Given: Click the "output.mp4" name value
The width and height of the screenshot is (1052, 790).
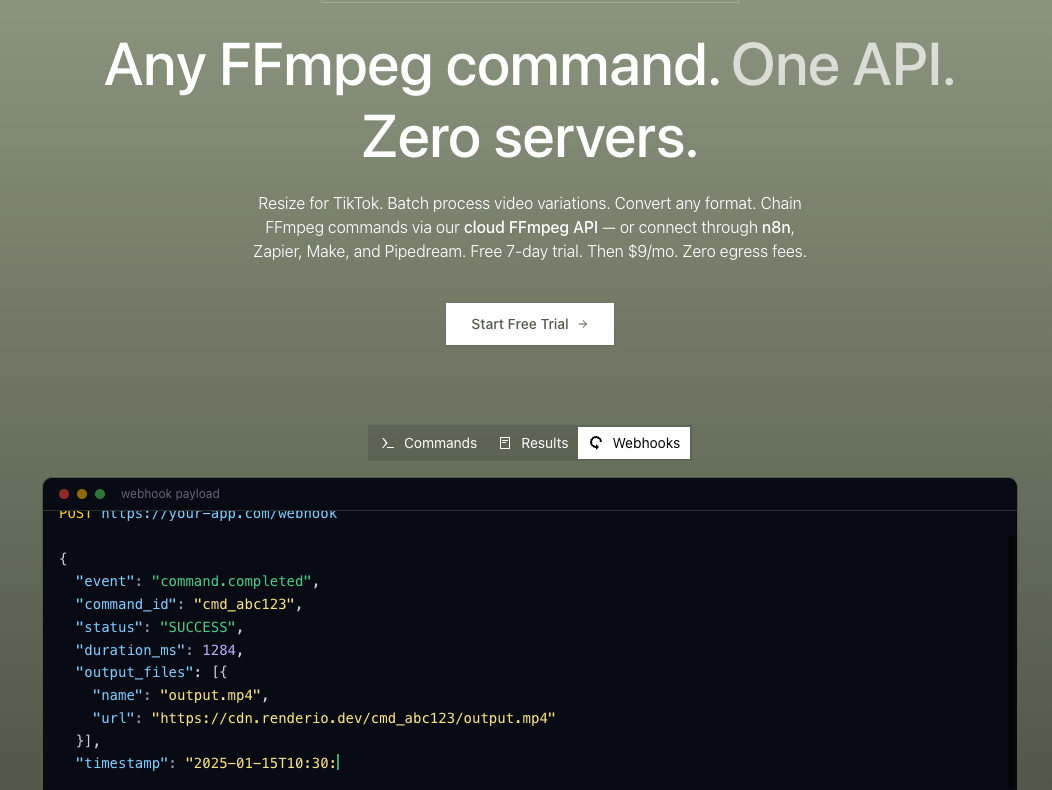Looking at the screenshot, I should tap(210, 695).
